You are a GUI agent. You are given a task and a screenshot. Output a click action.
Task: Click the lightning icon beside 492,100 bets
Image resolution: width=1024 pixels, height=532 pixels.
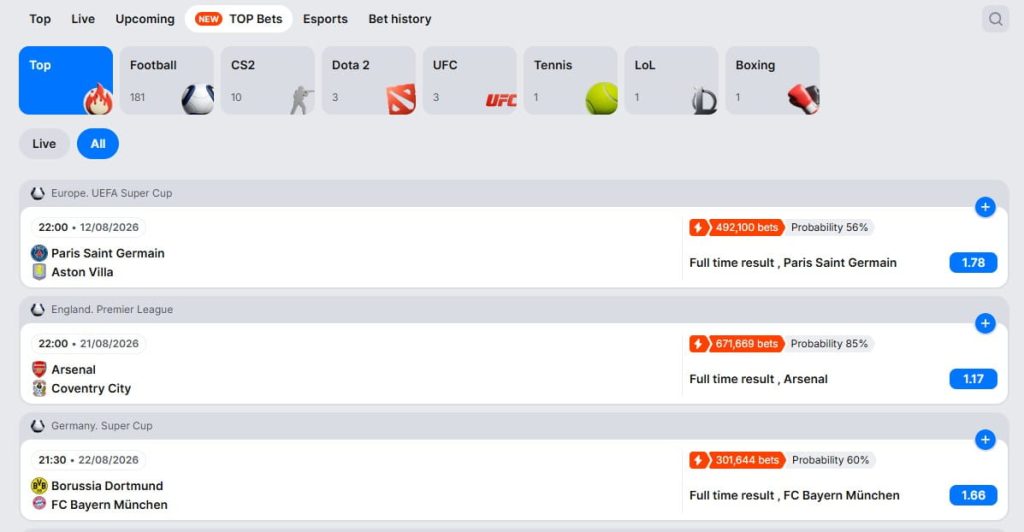tap(698, 227)
